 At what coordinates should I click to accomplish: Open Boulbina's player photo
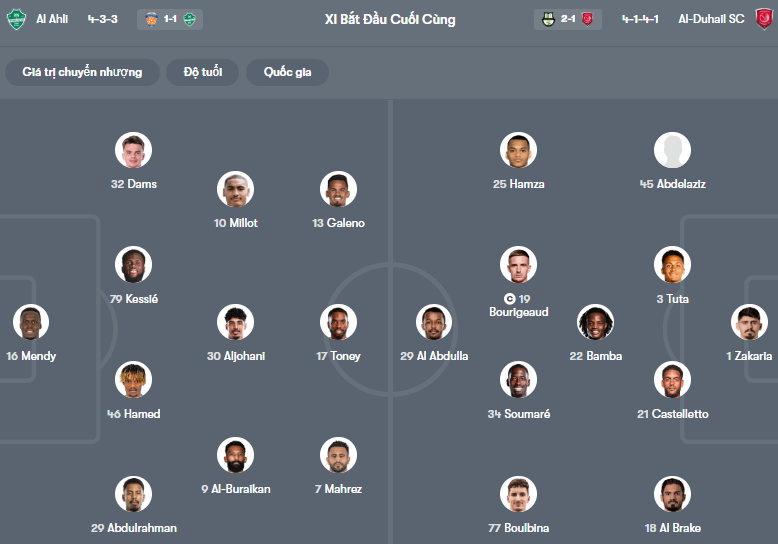click(x=518, y=494)
